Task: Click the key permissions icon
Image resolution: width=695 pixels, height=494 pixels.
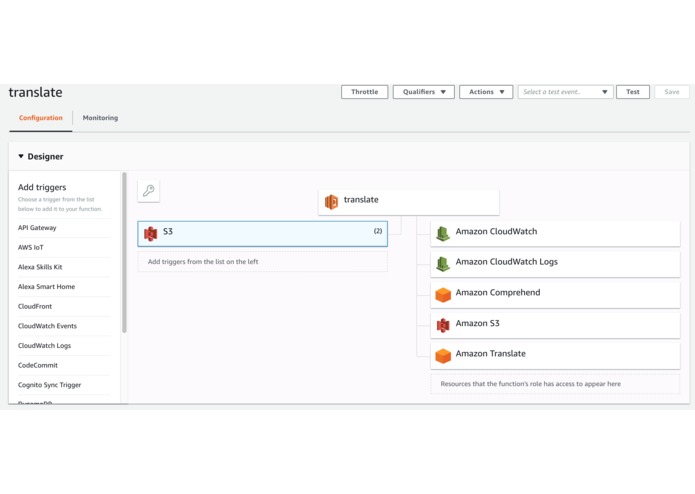Action: pos(148,191)
